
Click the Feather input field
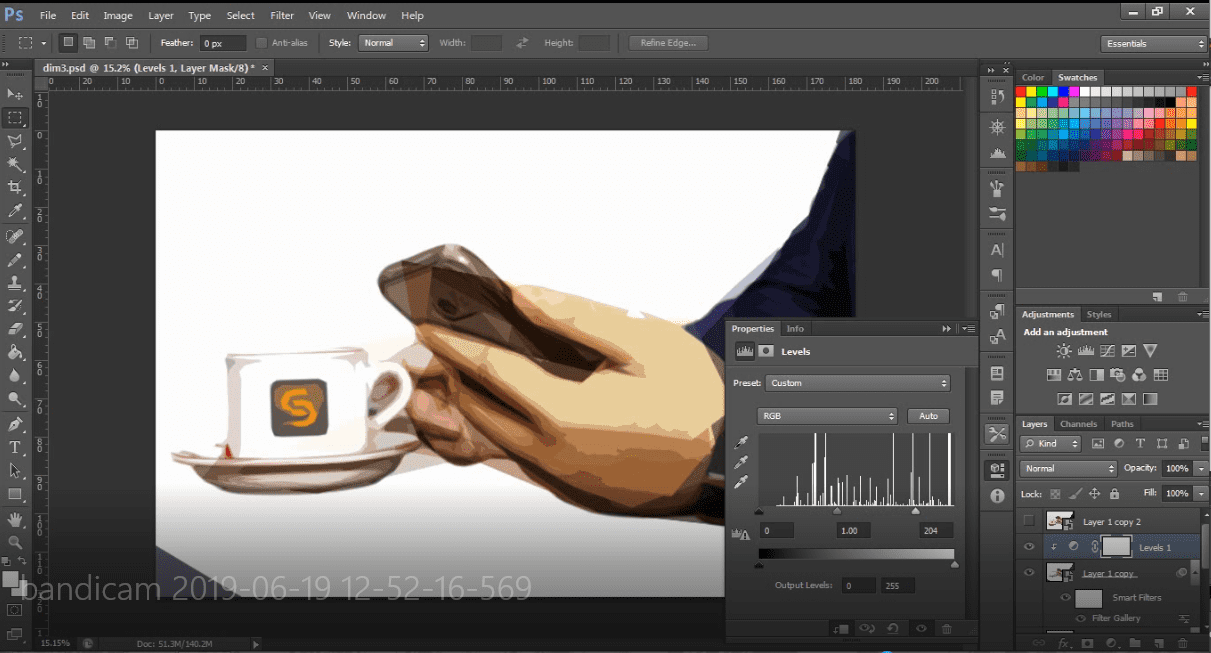pyautogui.click(x=223, y=43)
